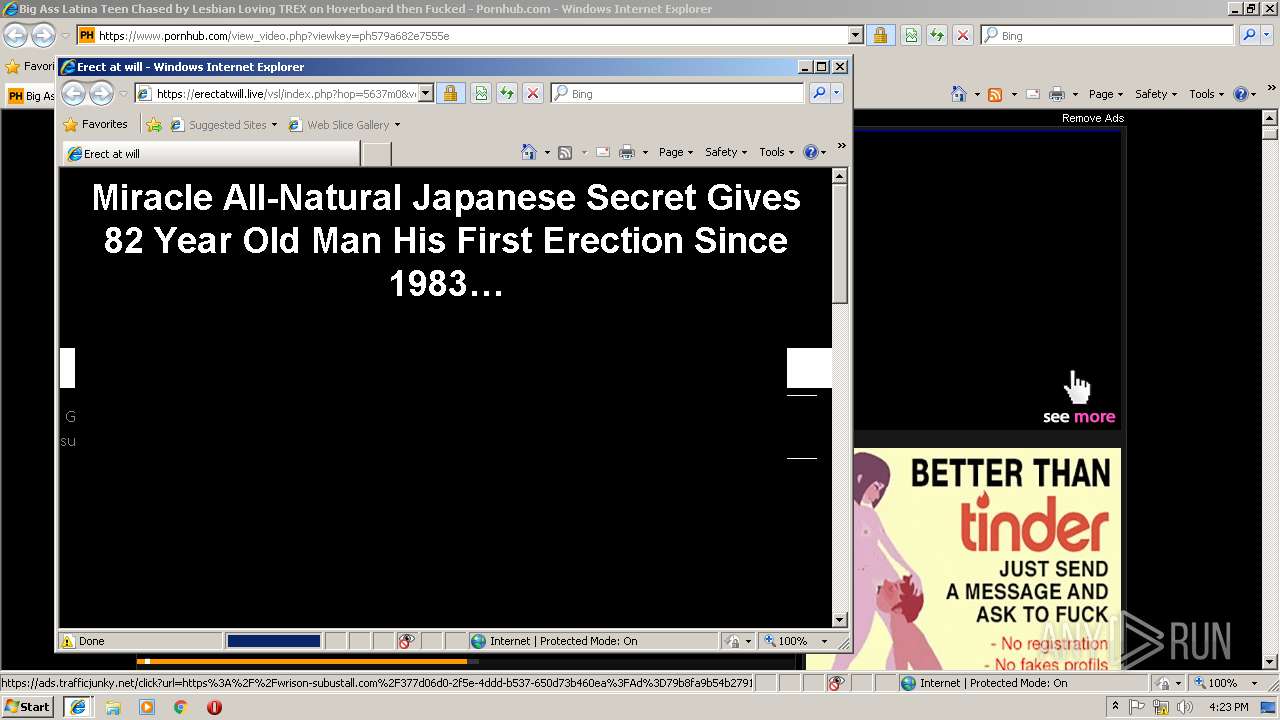Viewport: 1280px width, 720px height.
Task: Expand Home button dropdown in front window
Action: (547, 153)
